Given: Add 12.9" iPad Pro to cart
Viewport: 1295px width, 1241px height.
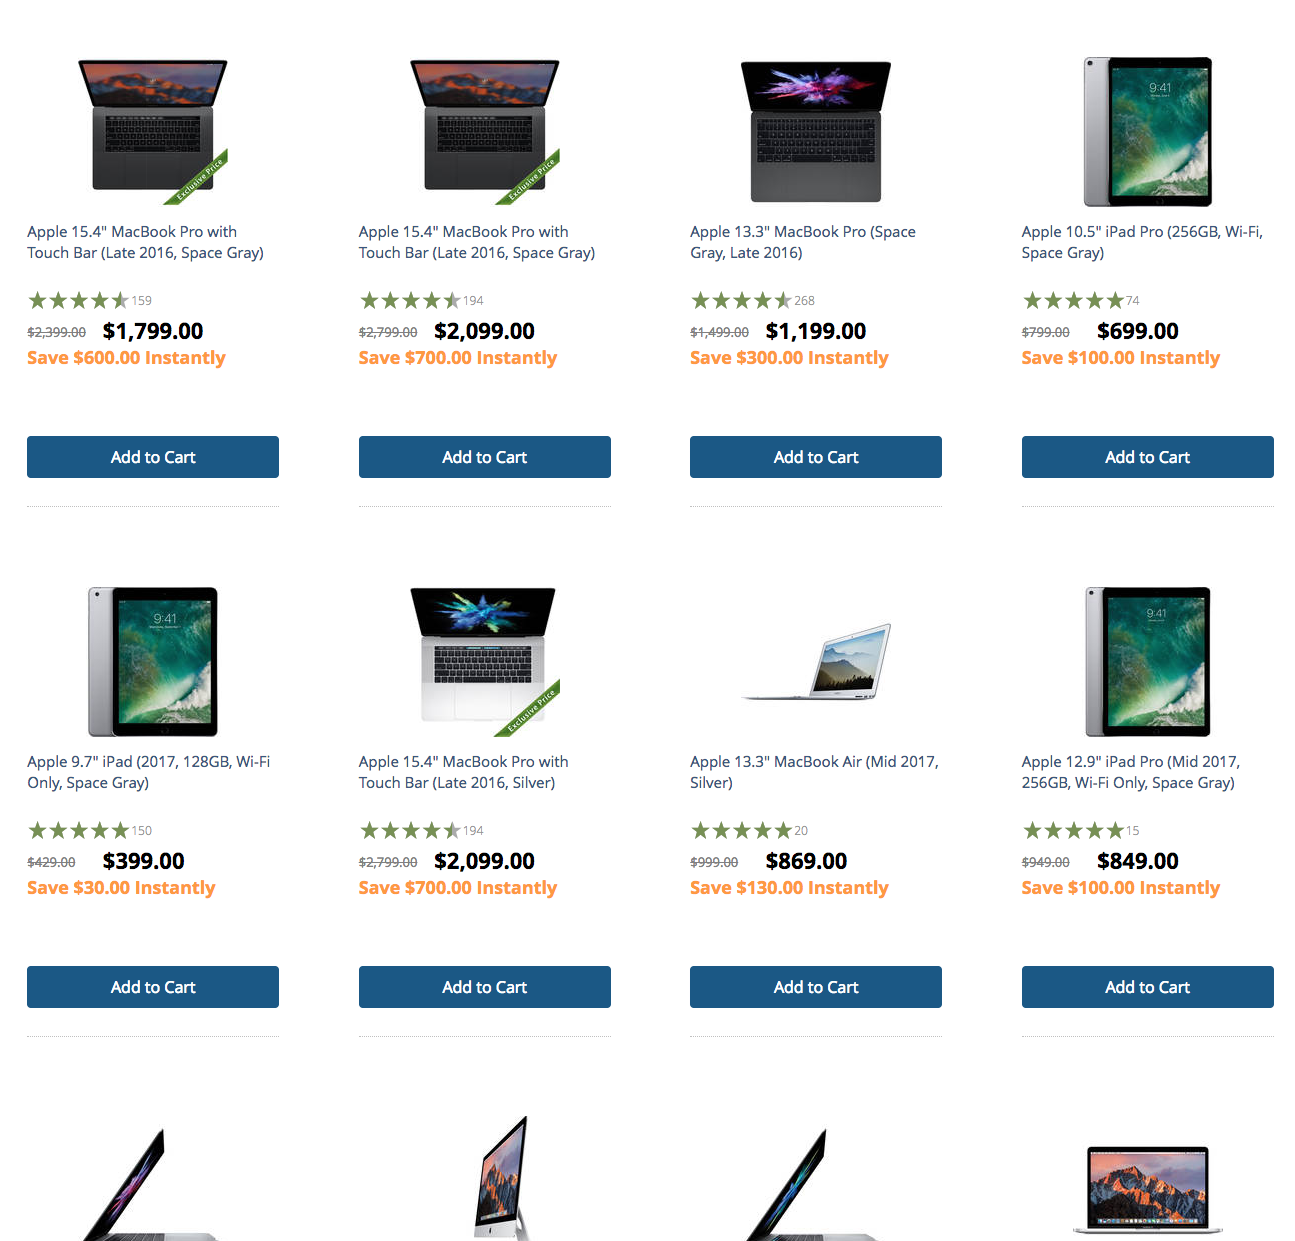Looking at the screenshot, I should pos(1148,987).
